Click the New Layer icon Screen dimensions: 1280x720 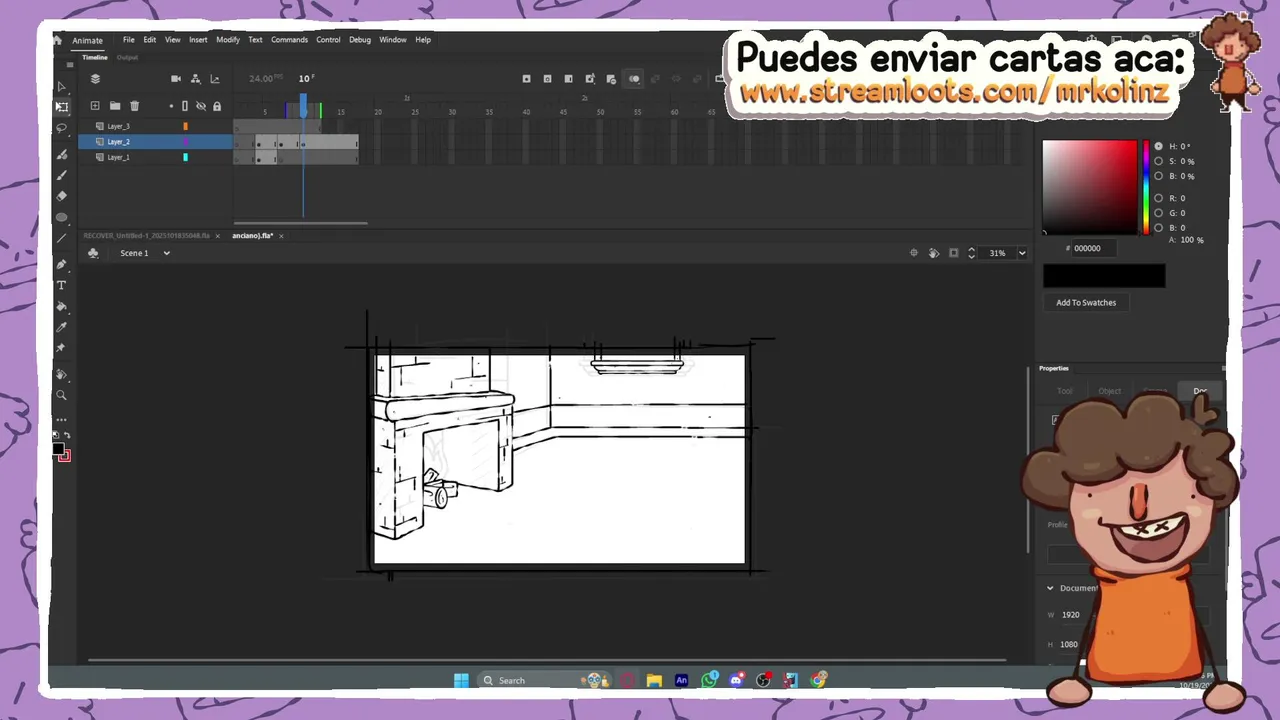click(x=95, y=106)
